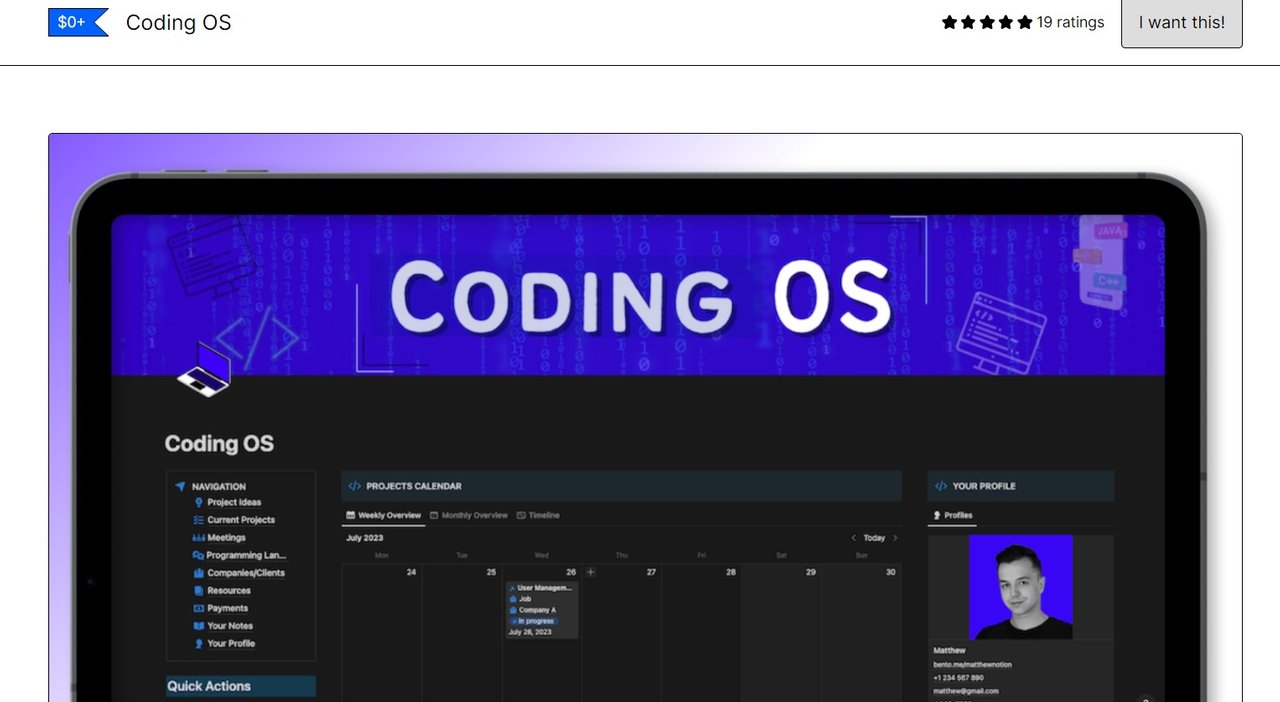Click "Resources" in the preview's navigation list
This screenshot has width=1280, height=702.
[x=229, y=591]
